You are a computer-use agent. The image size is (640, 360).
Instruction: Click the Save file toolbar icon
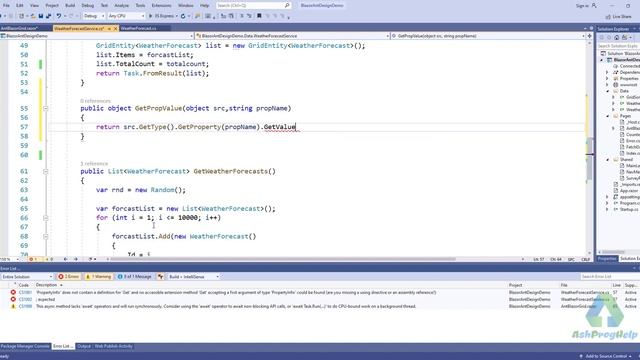point(41,16)
